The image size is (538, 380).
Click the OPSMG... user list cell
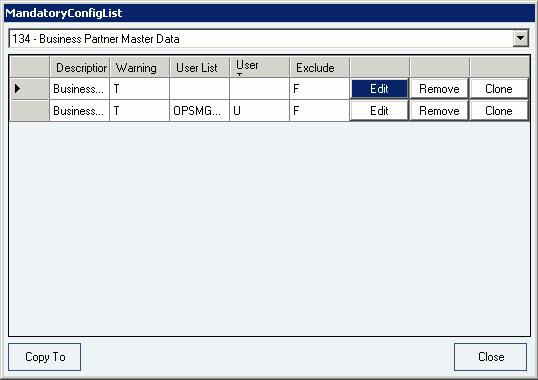point(199,111)
